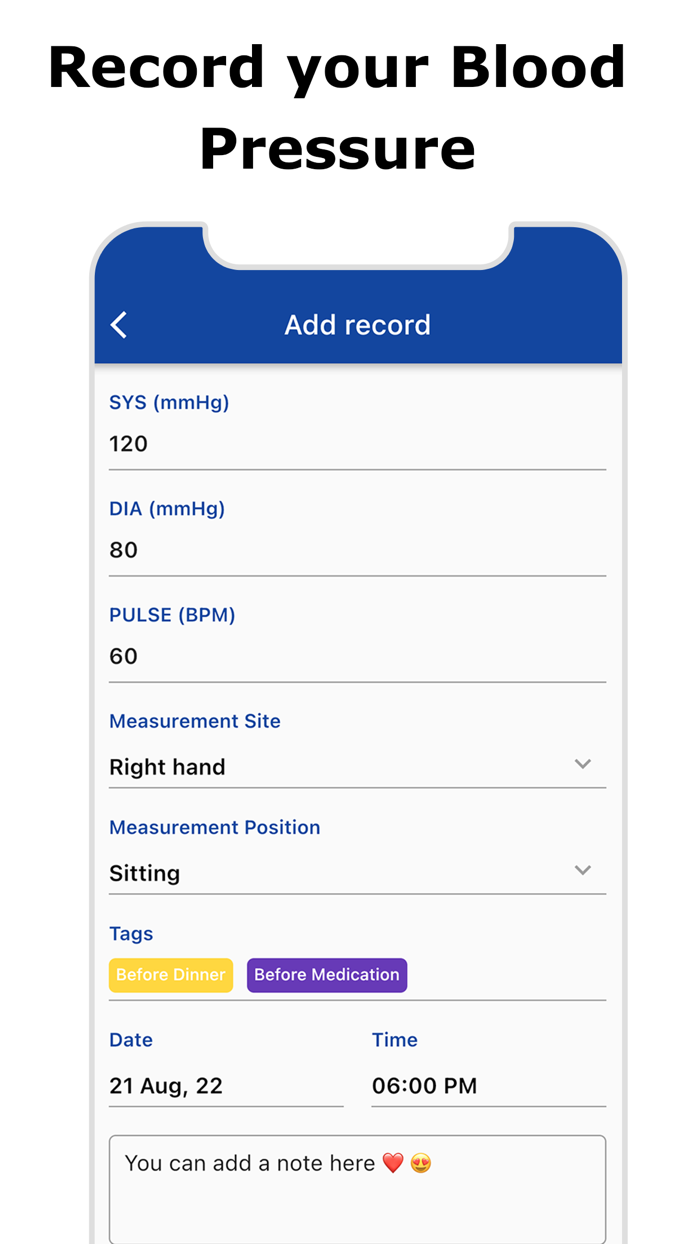This screenshot has width=700, height=1244.
Task: Click the Before Medication purple button
Action: (x=327, y=975)
